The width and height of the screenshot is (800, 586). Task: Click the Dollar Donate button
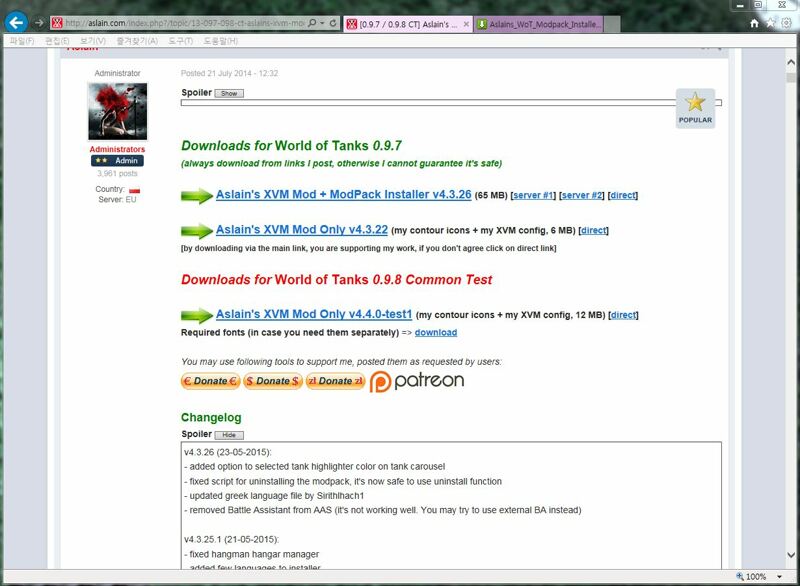(273, 381)
